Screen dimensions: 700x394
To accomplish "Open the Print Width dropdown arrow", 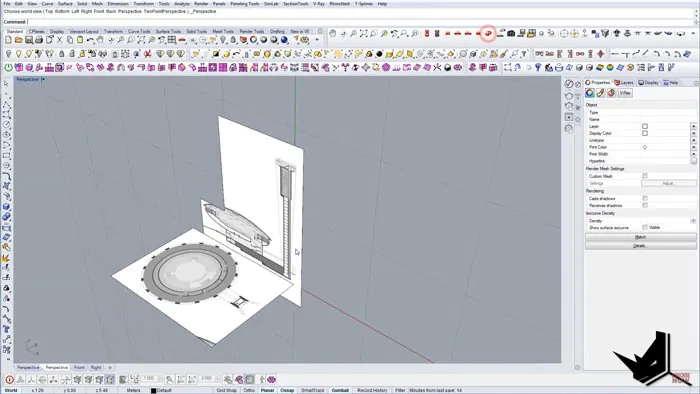I will [693, 154].
